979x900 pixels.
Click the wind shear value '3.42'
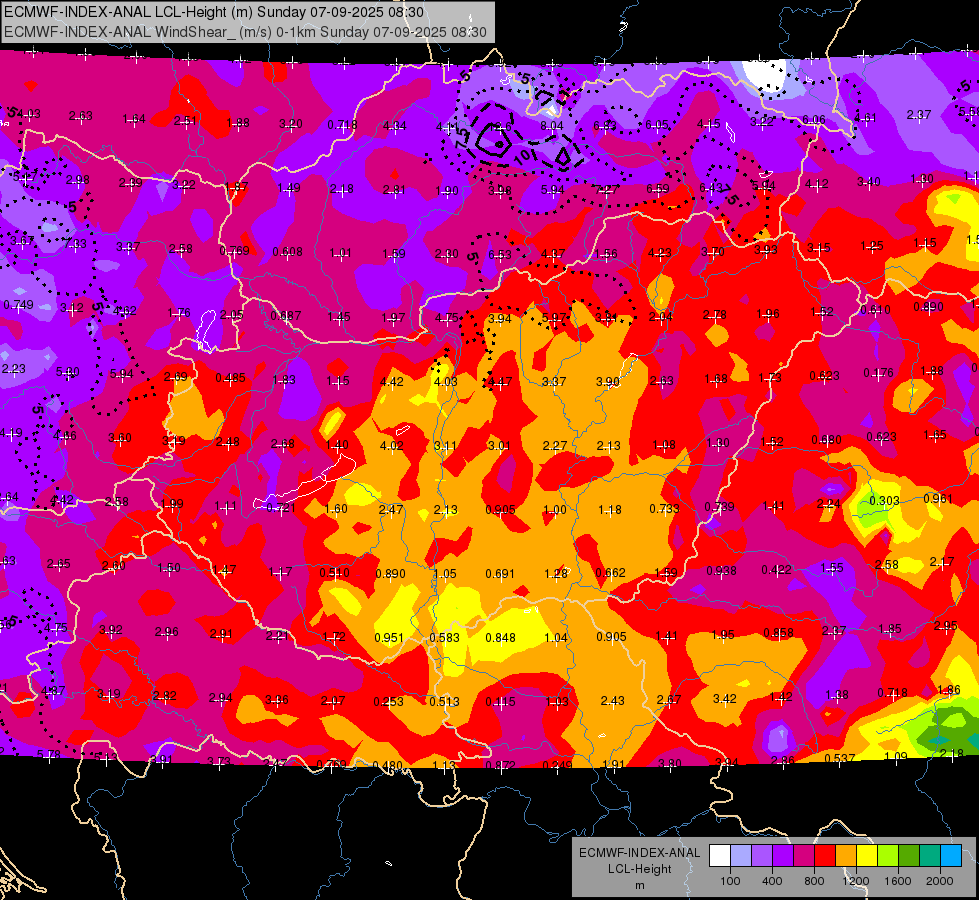724,698
